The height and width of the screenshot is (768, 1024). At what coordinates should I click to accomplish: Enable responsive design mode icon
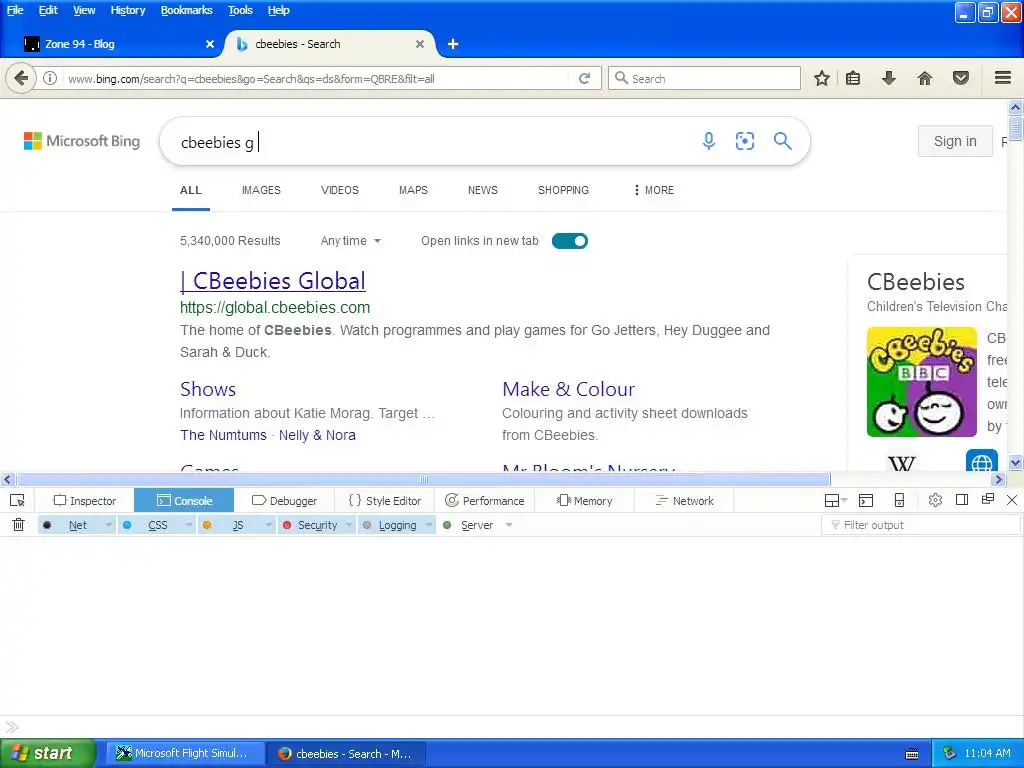click(899, 501)
